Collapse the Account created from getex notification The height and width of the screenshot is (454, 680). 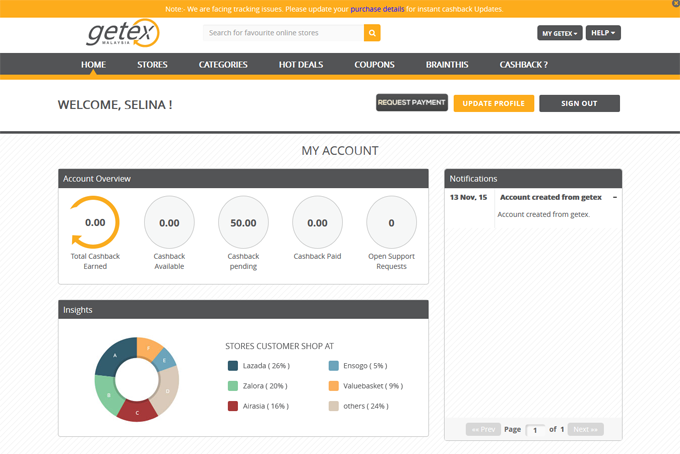tap(615, 197)
